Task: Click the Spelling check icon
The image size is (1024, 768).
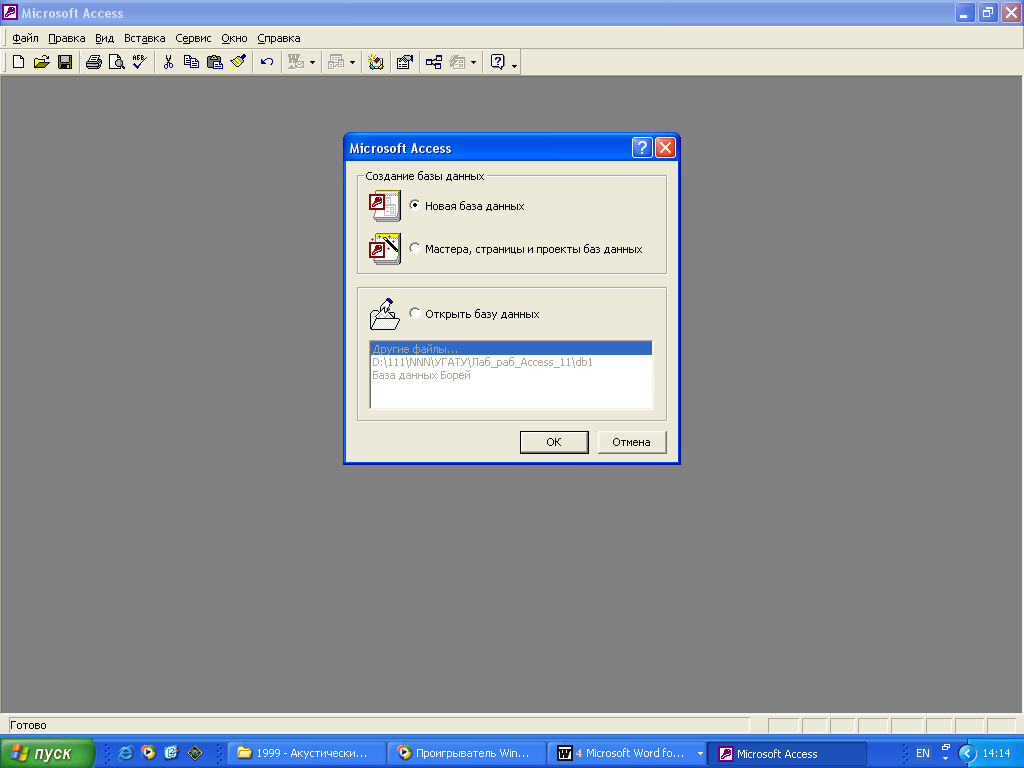Action: pos(139,62)
